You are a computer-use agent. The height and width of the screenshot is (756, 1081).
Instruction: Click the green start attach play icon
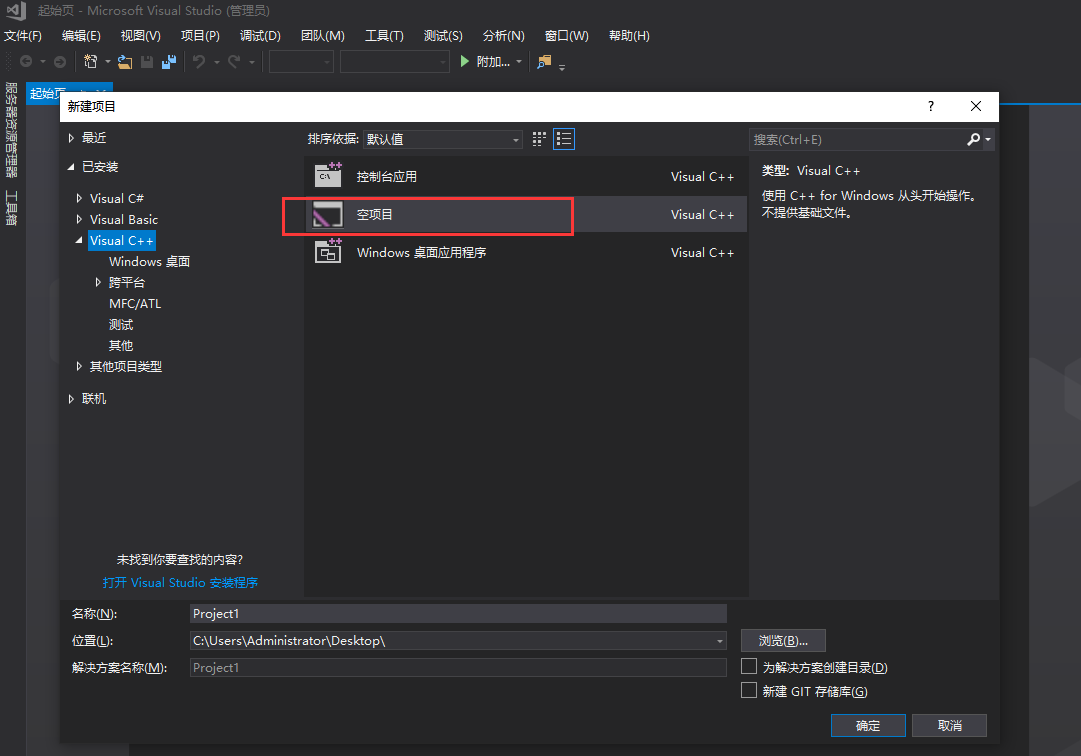tap(465, 61)
